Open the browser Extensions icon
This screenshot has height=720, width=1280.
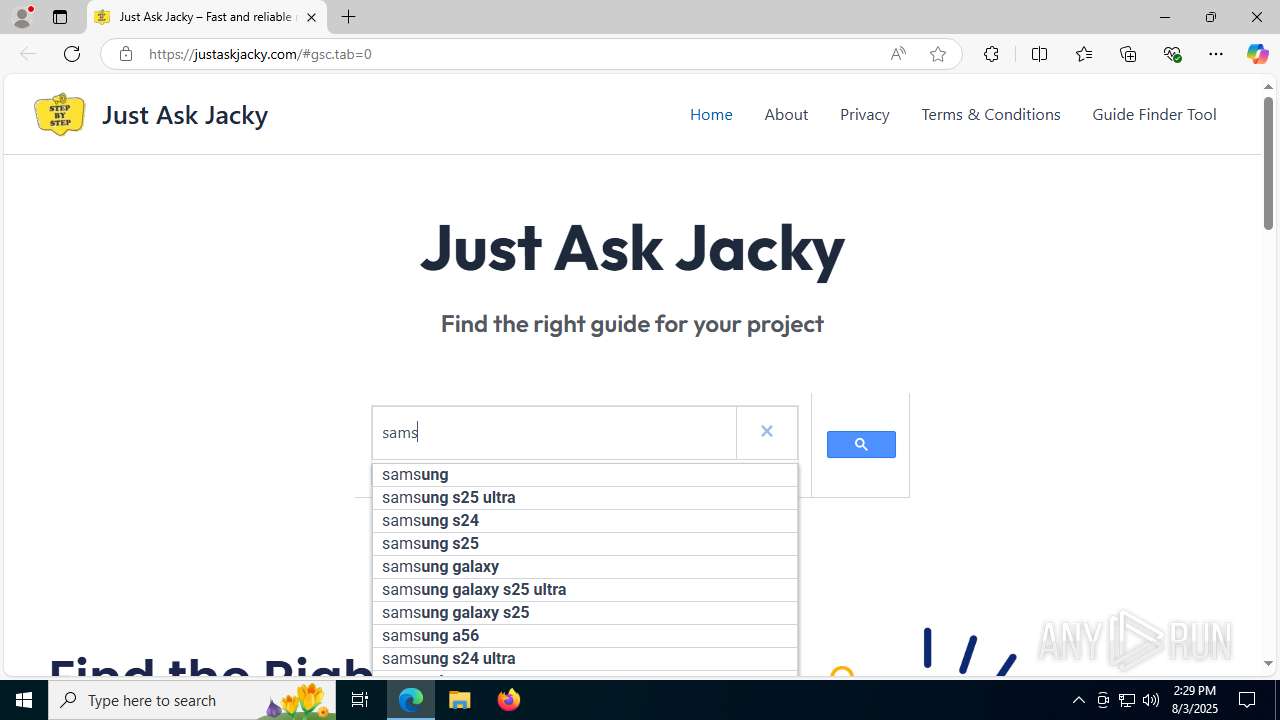click(991, 54)
